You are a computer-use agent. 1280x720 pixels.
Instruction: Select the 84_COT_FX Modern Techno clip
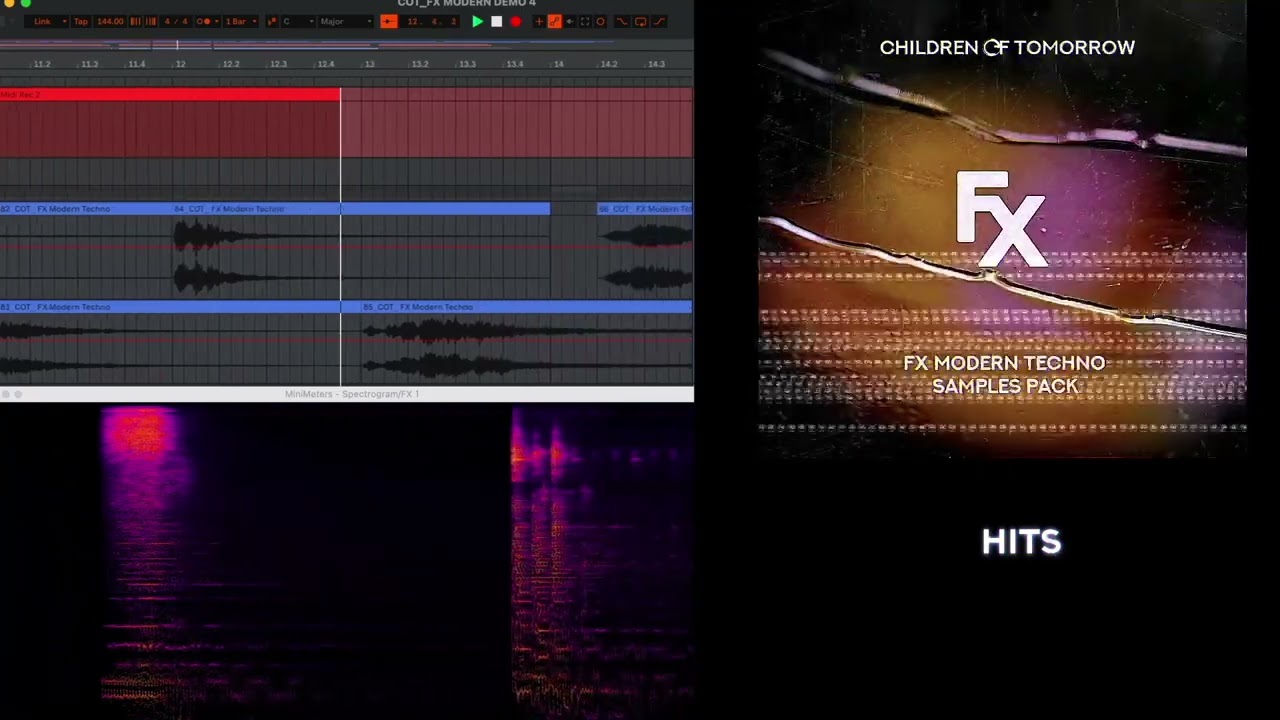(361, 209)
